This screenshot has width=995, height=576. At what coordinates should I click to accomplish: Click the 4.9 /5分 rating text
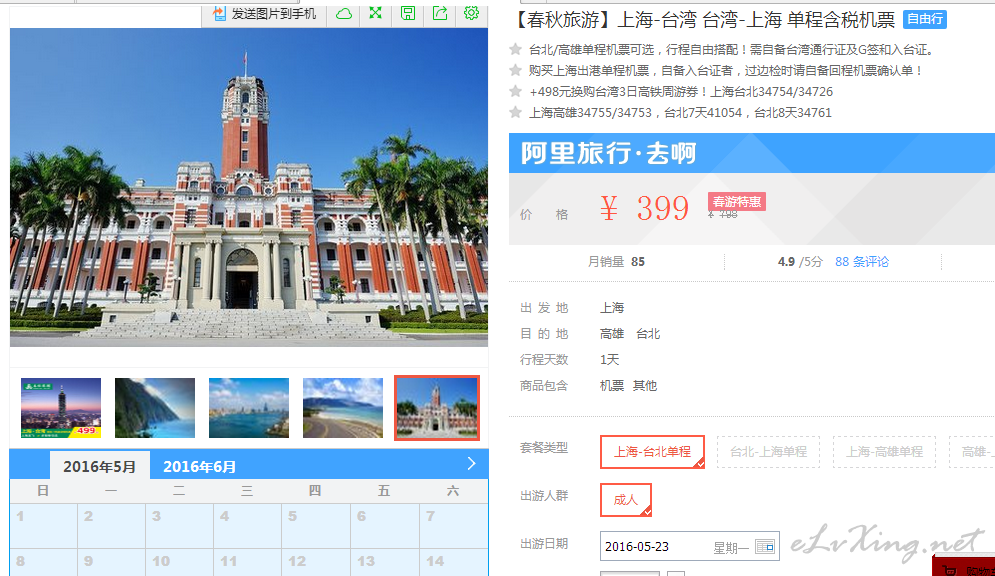point(800,262)
